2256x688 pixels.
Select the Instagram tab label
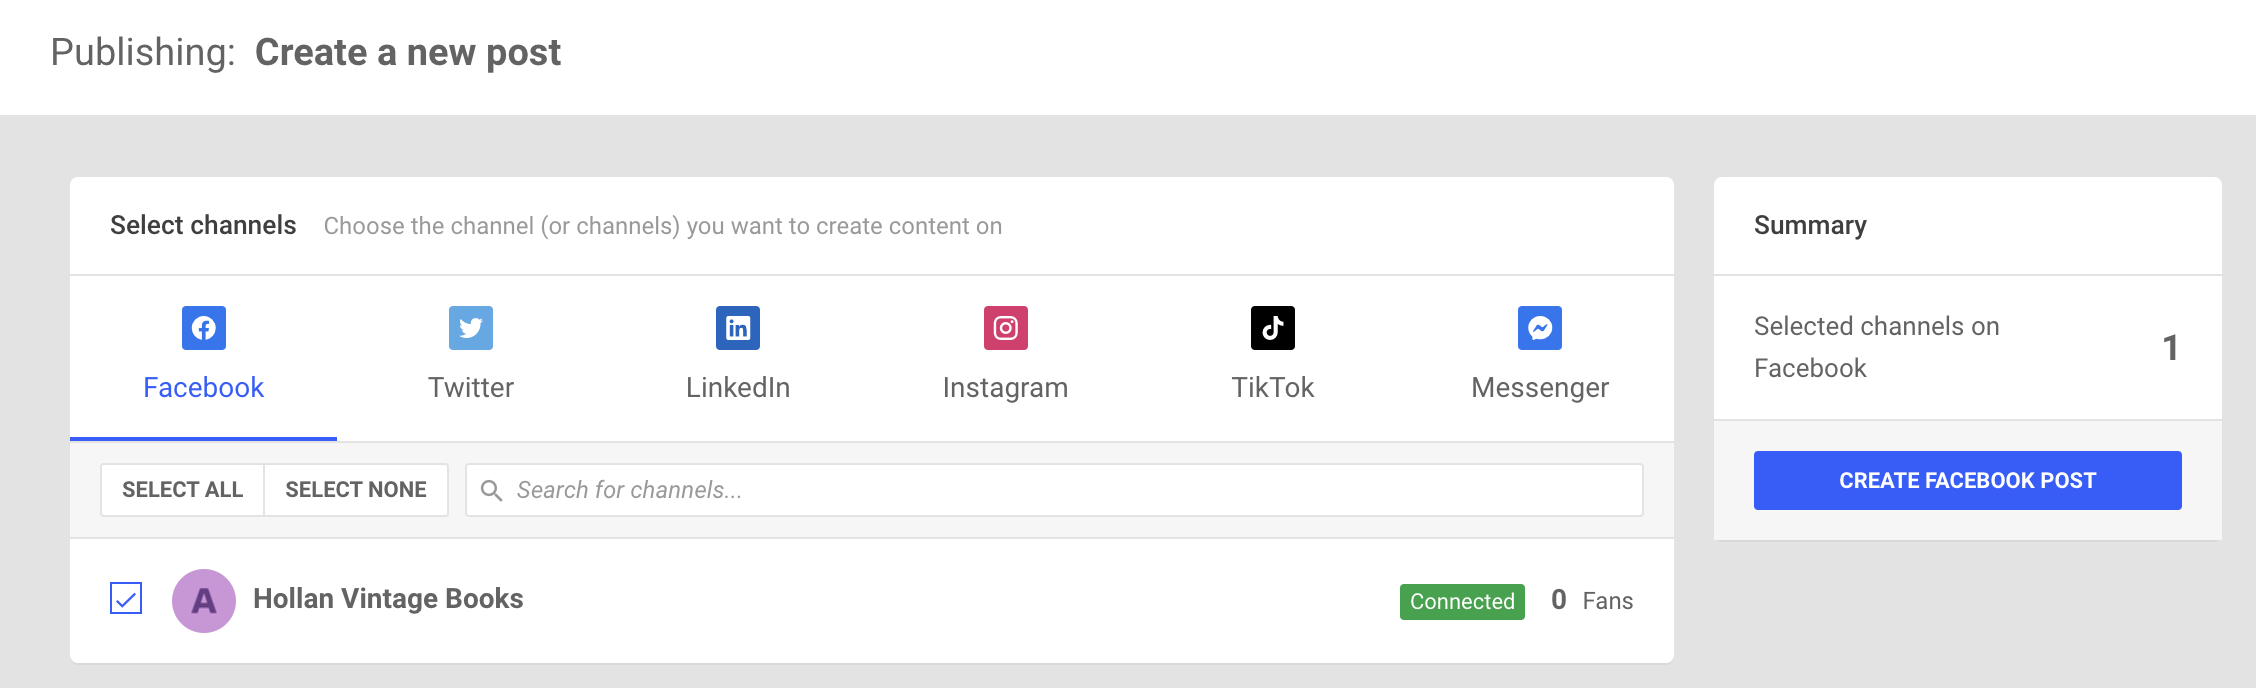(1005, 387)
